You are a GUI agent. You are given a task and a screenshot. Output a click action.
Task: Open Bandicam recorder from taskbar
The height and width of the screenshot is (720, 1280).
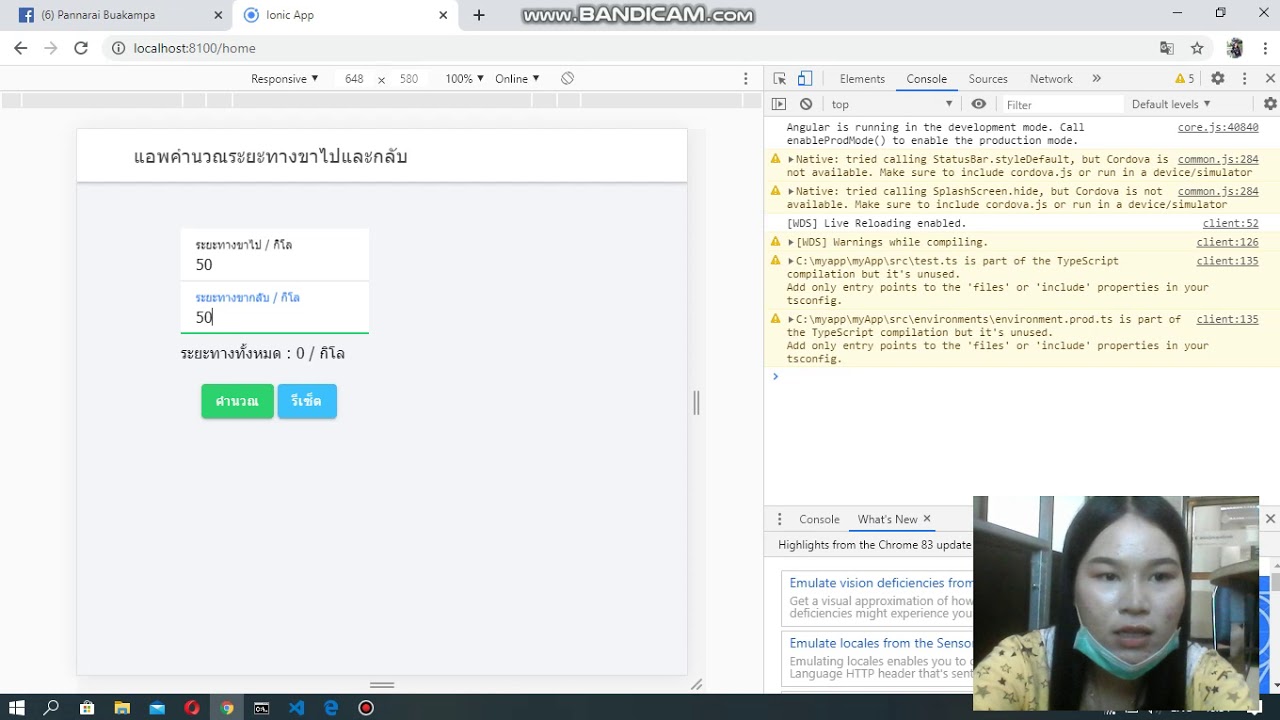[x=366, y=708]
